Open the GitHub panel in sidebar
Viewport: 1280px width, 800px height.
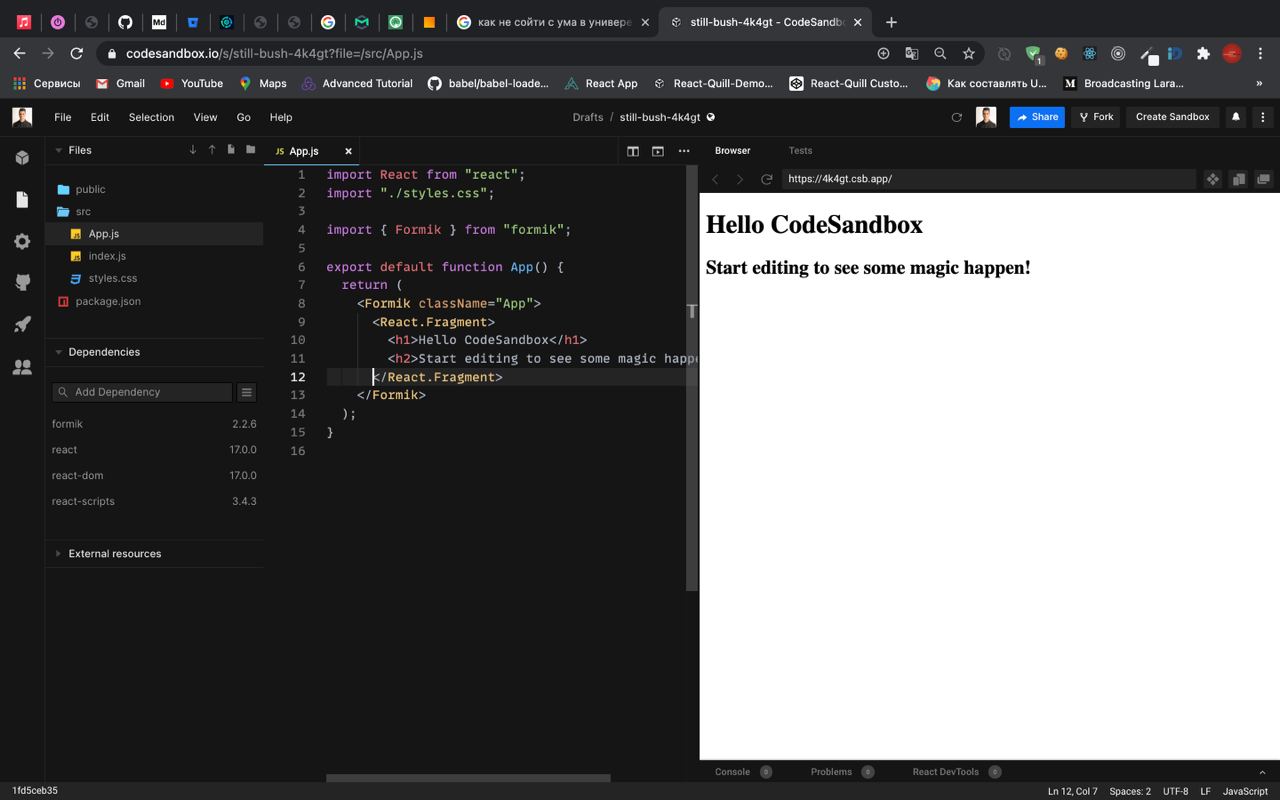22,283
